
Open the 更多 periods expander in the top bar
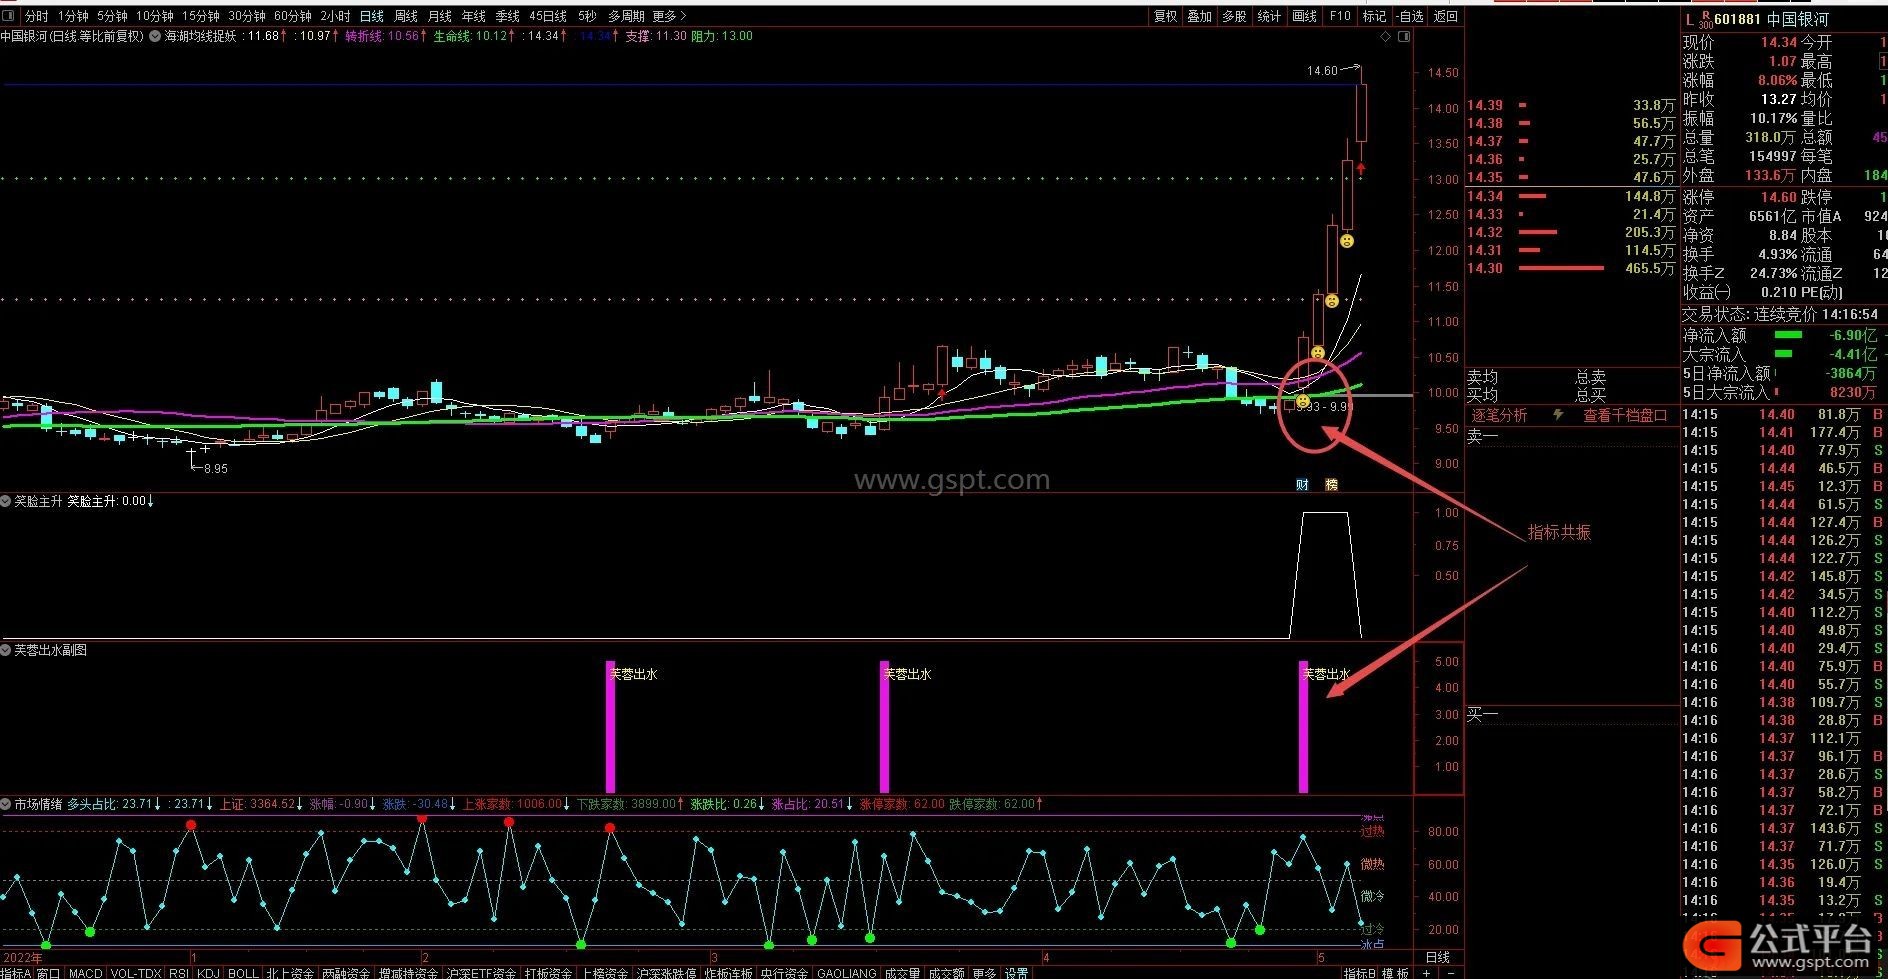click(669, 16)
